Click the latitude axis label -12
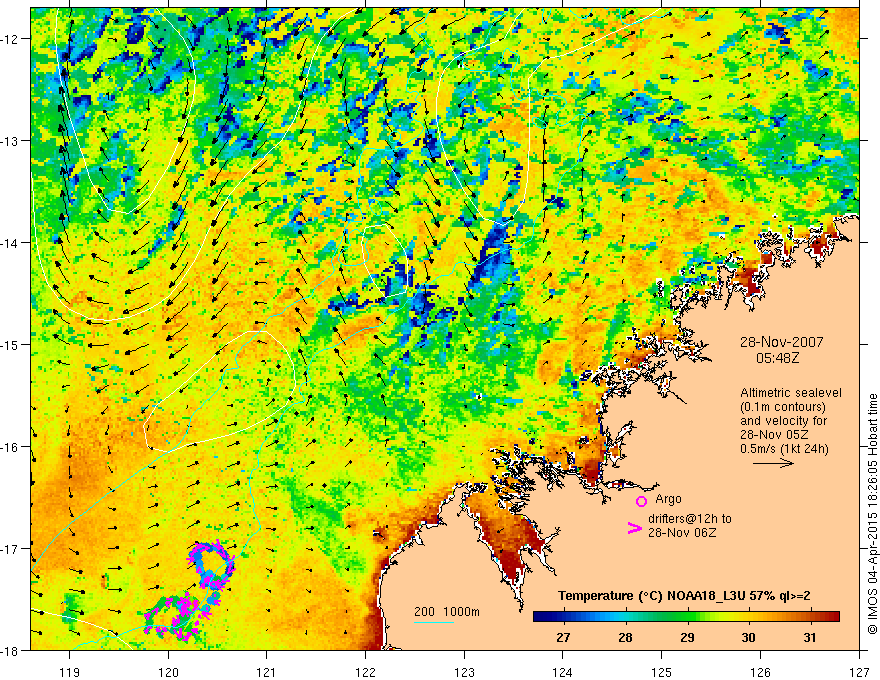The height and width of the screenshot is (680, 880). [10, 39]
